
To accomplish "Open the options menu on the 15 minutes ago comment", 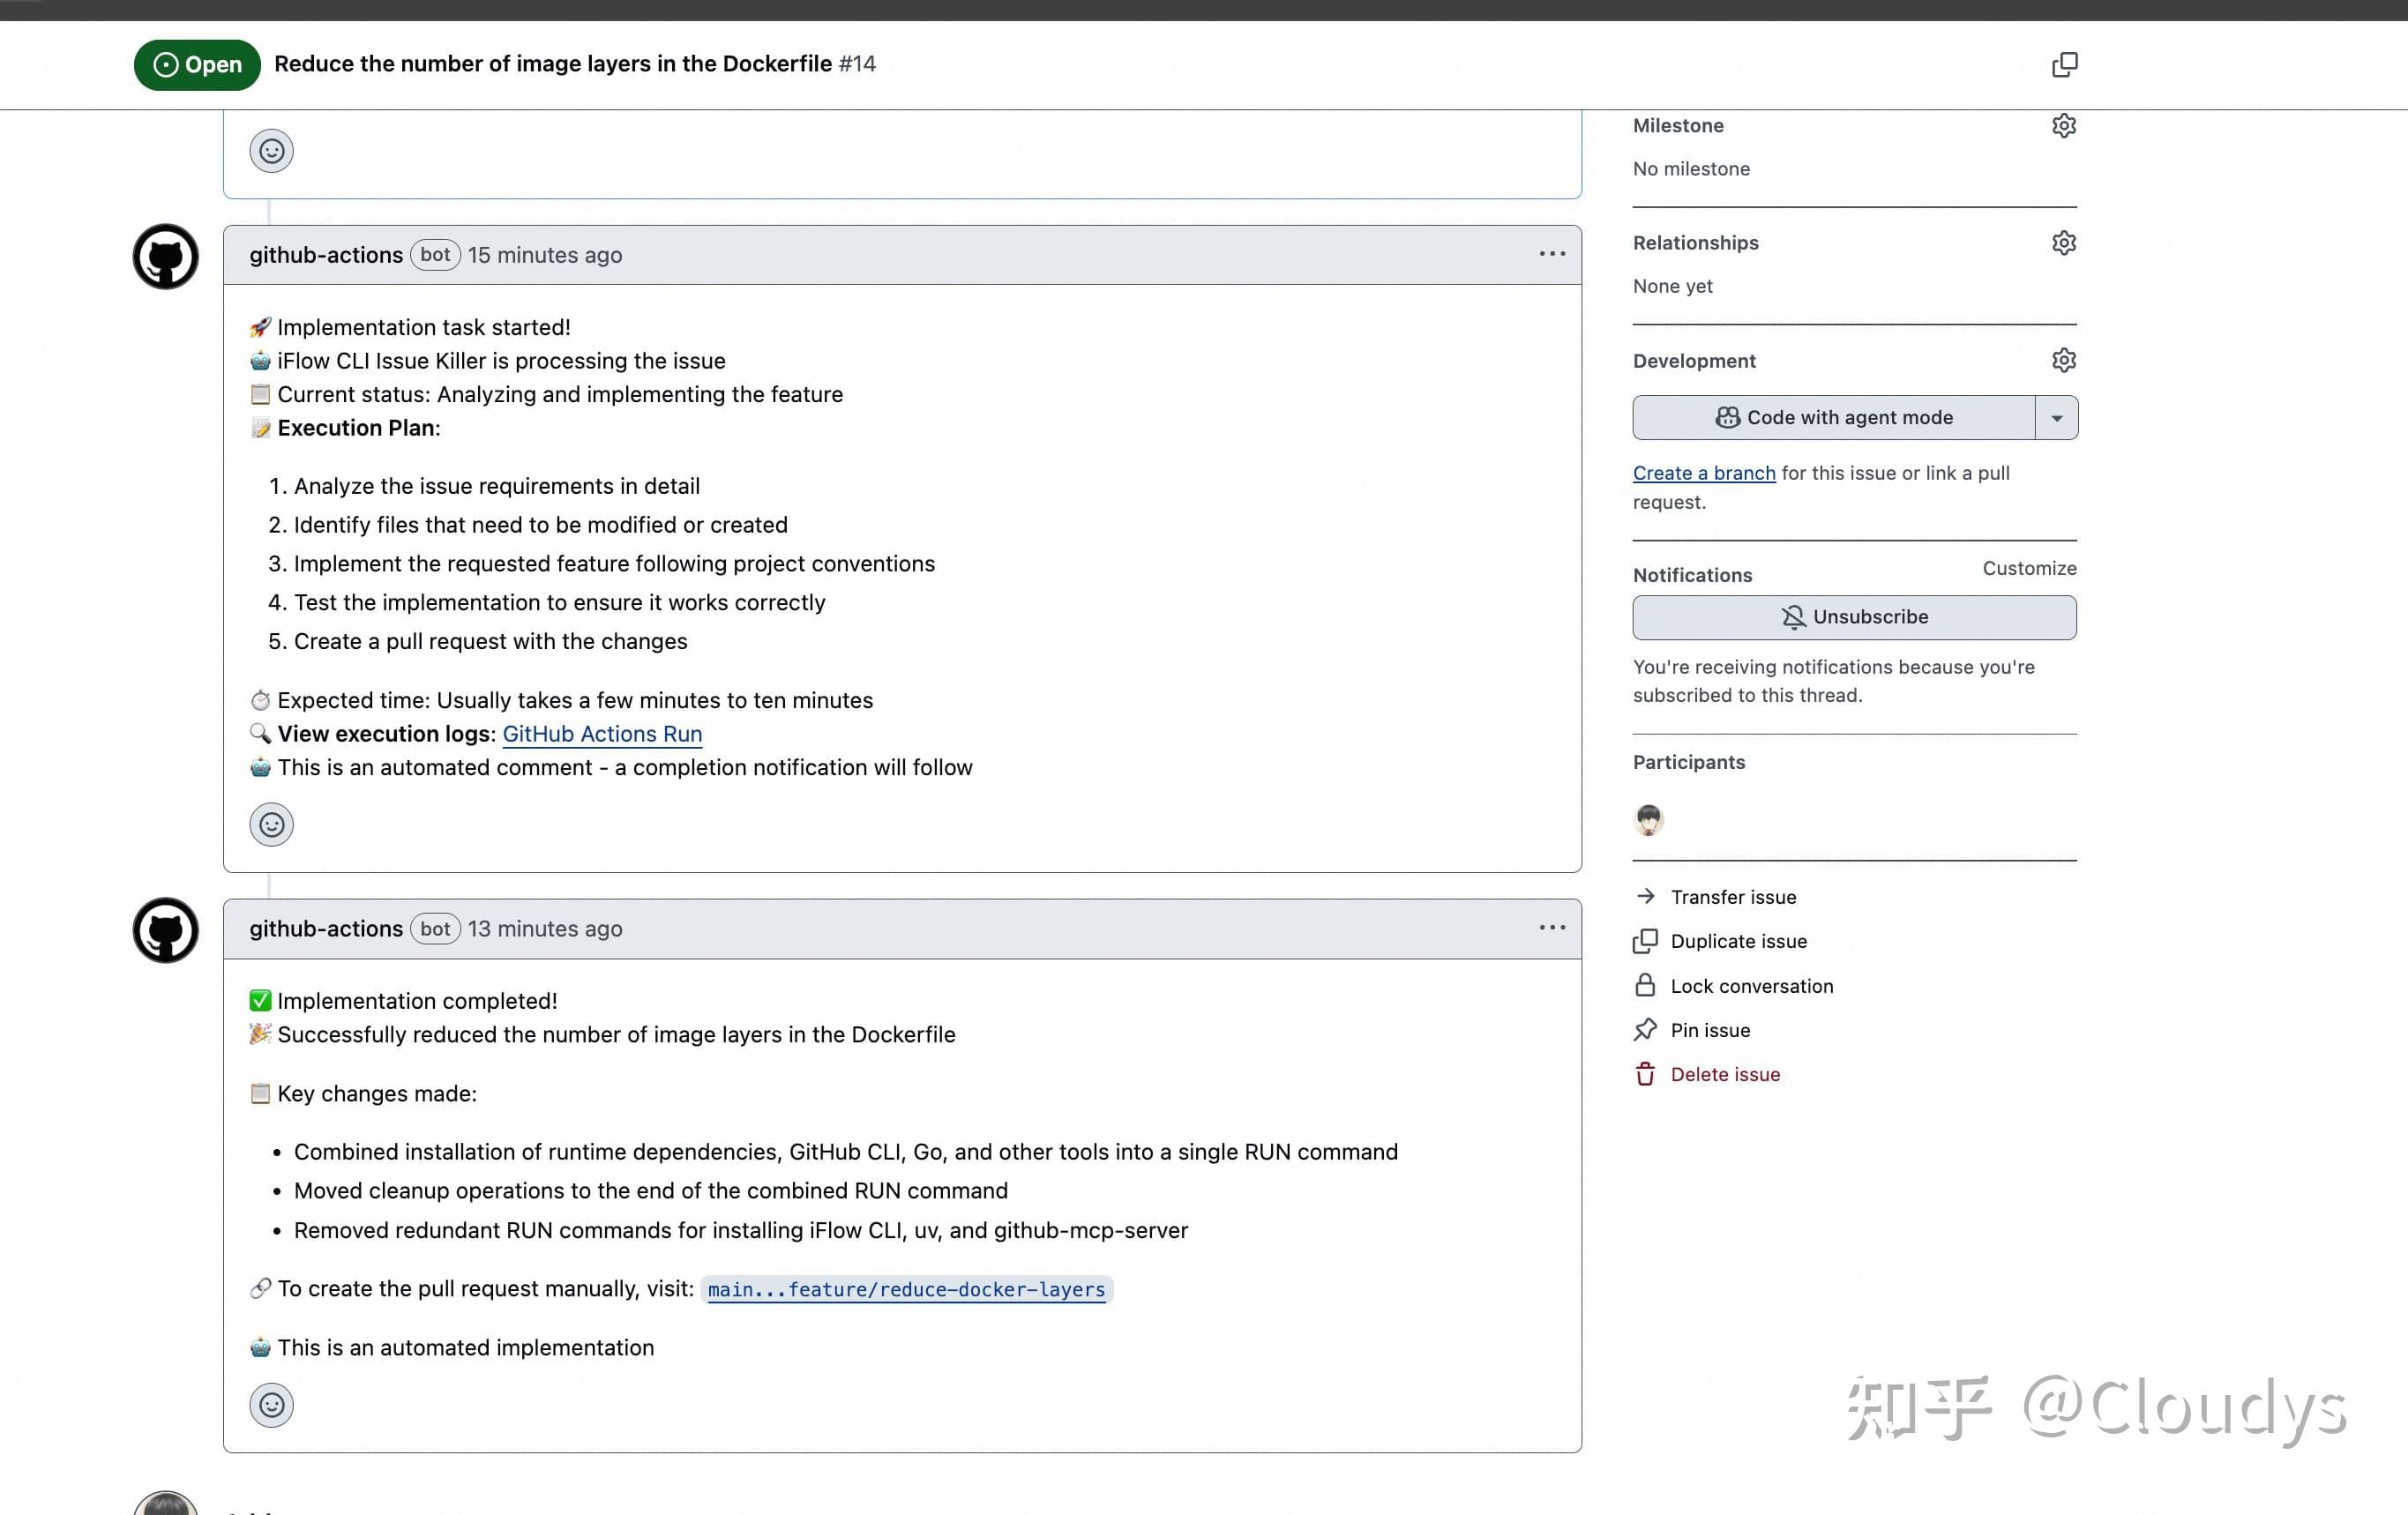I will click(x=1551, y=255).
